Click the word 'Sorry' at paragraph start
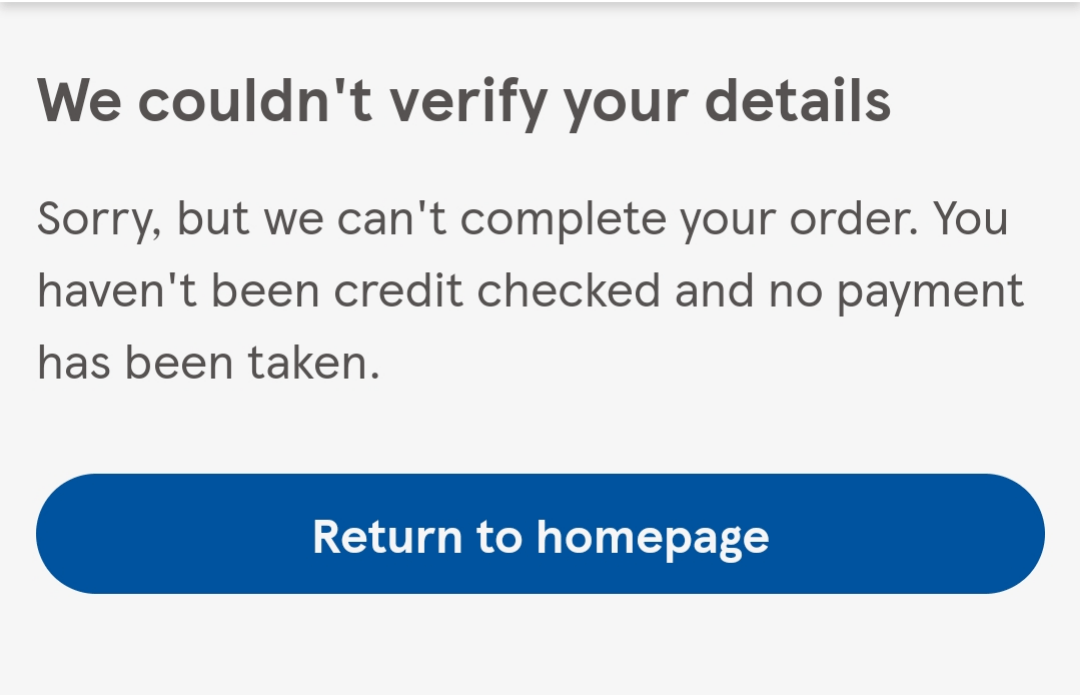Viewport: 1080px width, 695px height. coord(95,218)
